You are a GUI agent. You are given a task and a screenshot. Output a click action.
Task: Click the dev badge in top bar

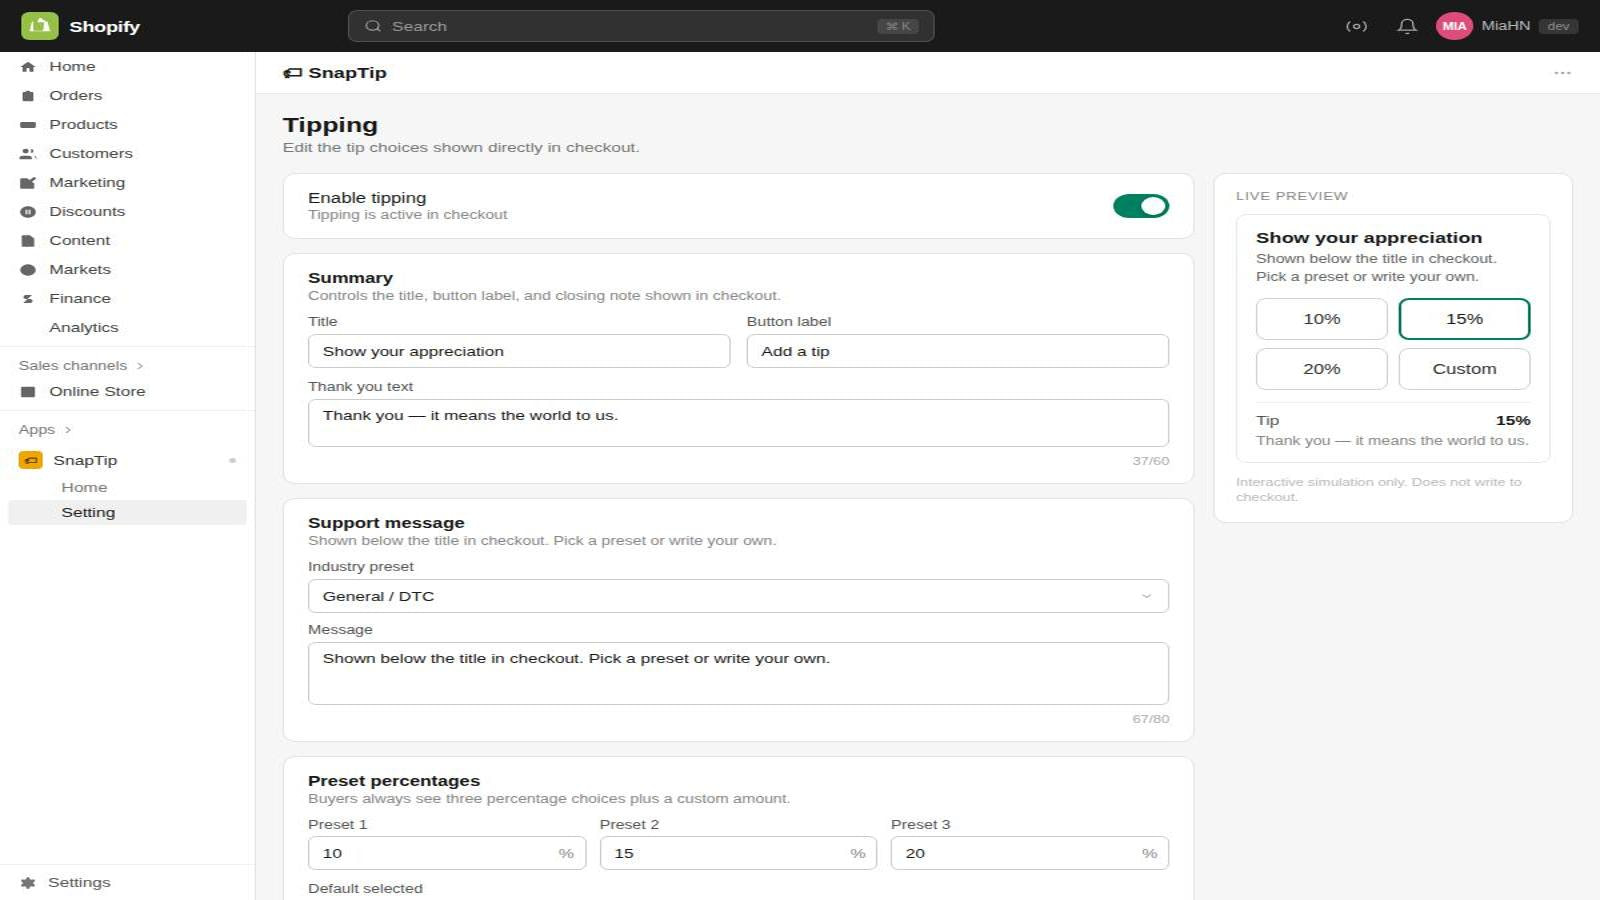[x=1558, y=26]
